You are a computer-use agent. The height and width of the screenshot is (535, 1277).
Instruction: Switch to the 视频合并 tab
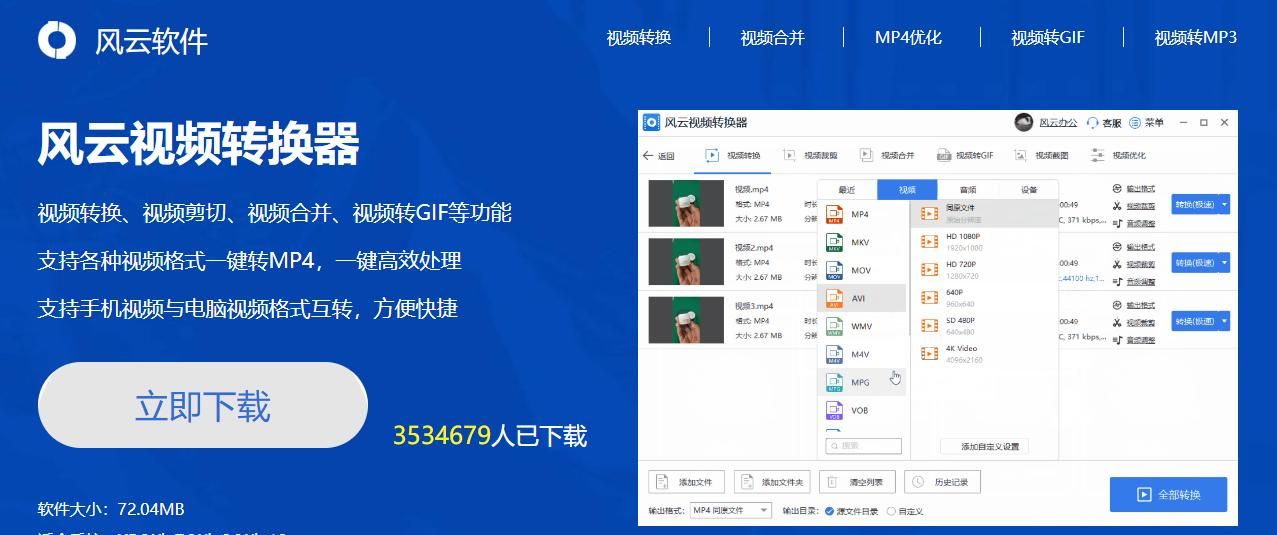tap(887, 156)
